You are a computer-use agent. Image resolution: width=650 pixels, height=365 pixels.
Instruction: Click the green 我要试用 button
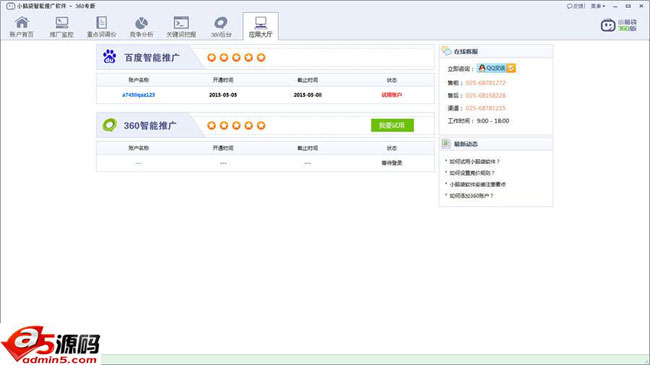392,125
